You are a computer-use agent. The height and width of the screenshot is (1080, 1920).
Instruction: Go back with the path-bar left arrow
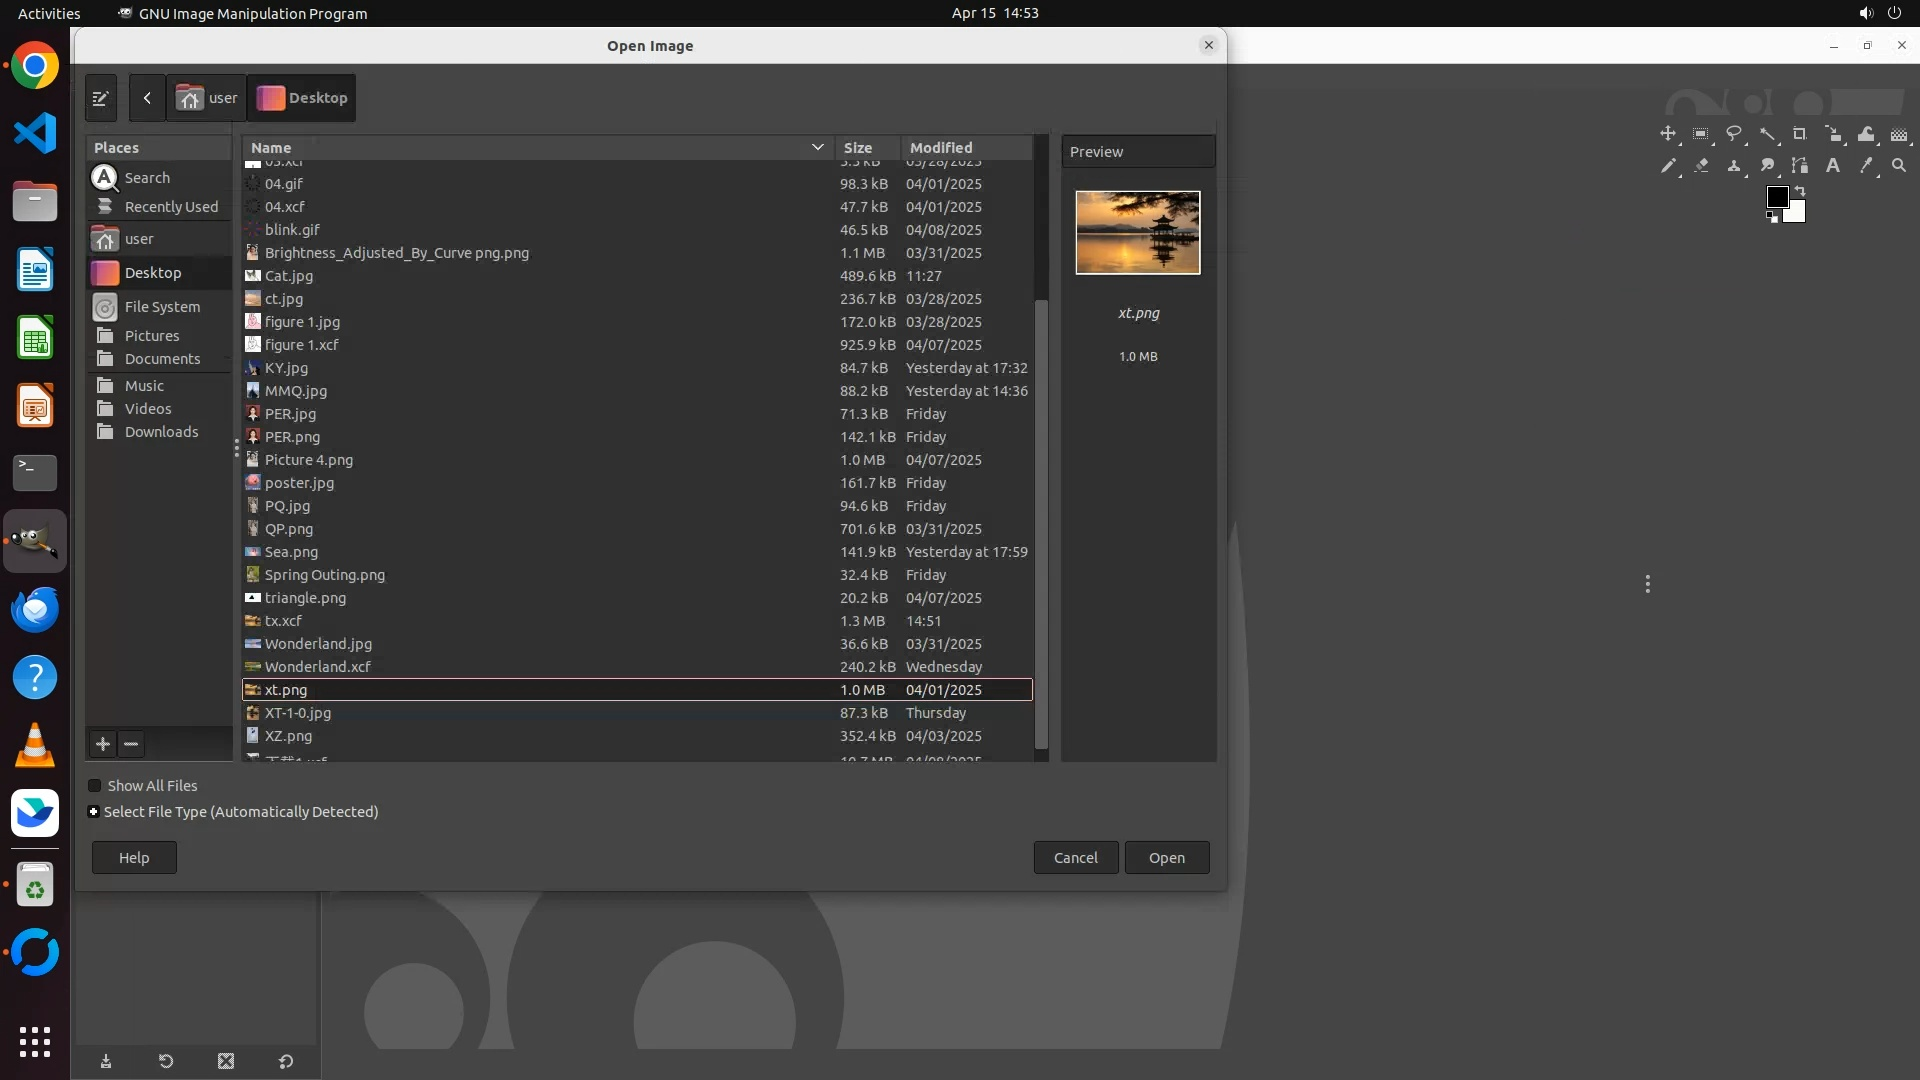[147, 98]
